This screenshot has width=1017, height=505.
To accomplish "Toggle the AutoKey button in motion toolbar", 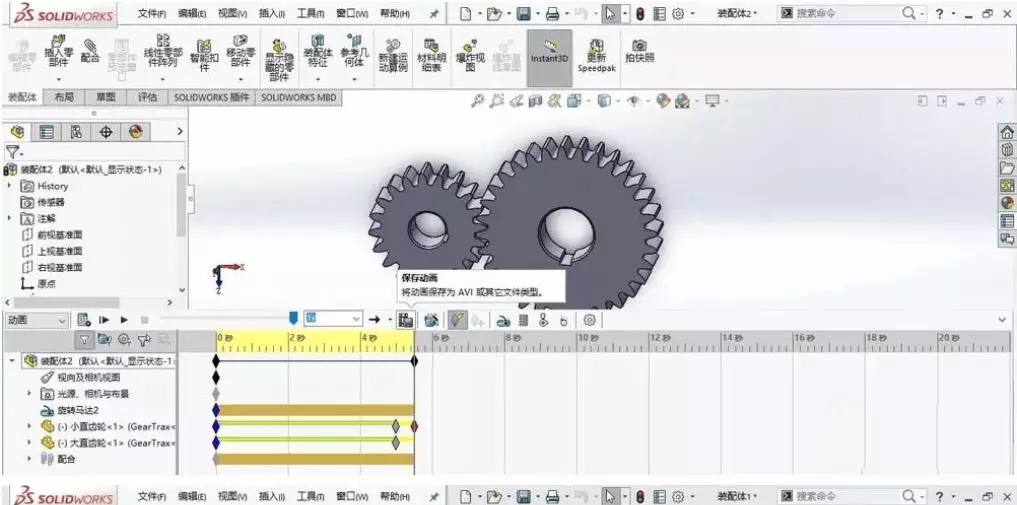I will 458,320.
